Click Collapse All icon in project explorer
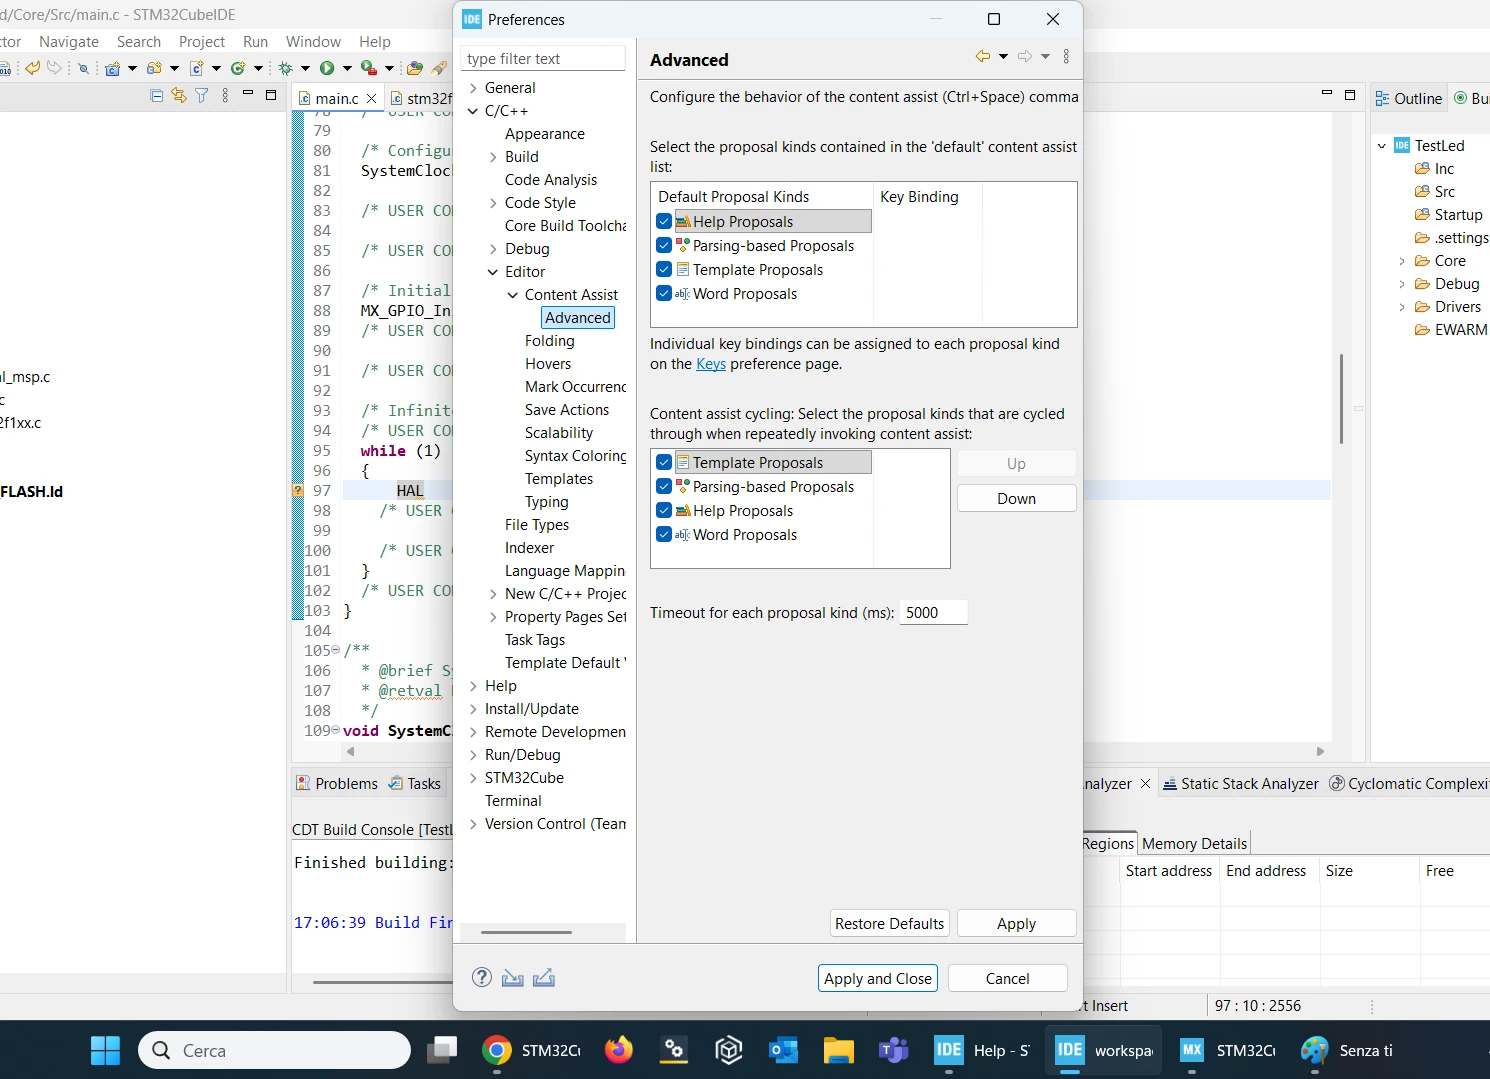The image size is (1490, 1079). coord(156,95)
